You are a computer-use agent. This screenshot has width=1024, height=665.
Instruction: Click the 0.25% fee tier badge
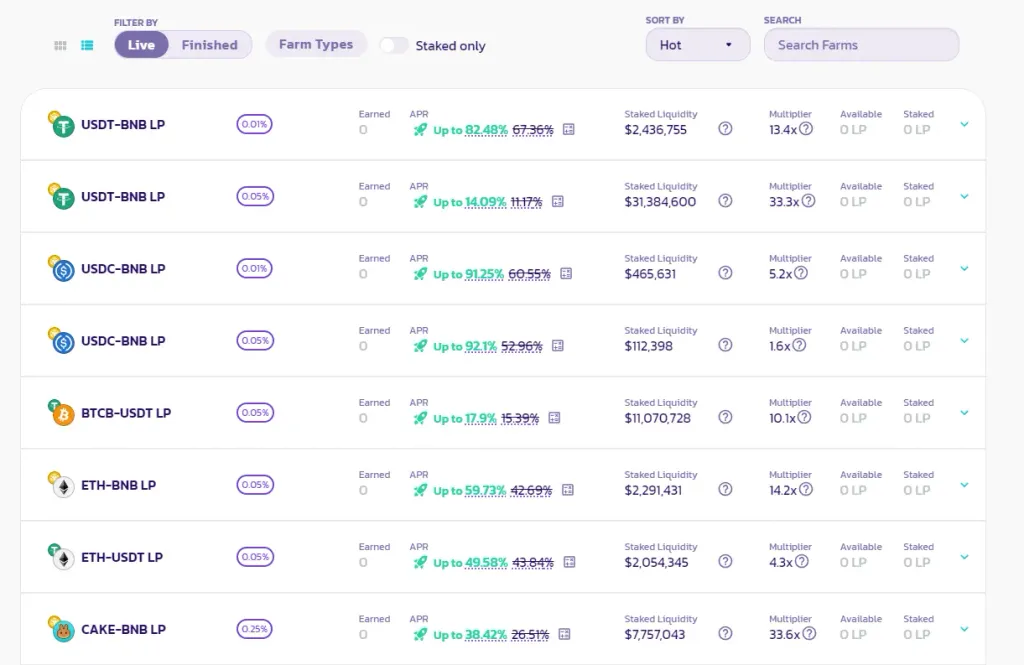254,629
